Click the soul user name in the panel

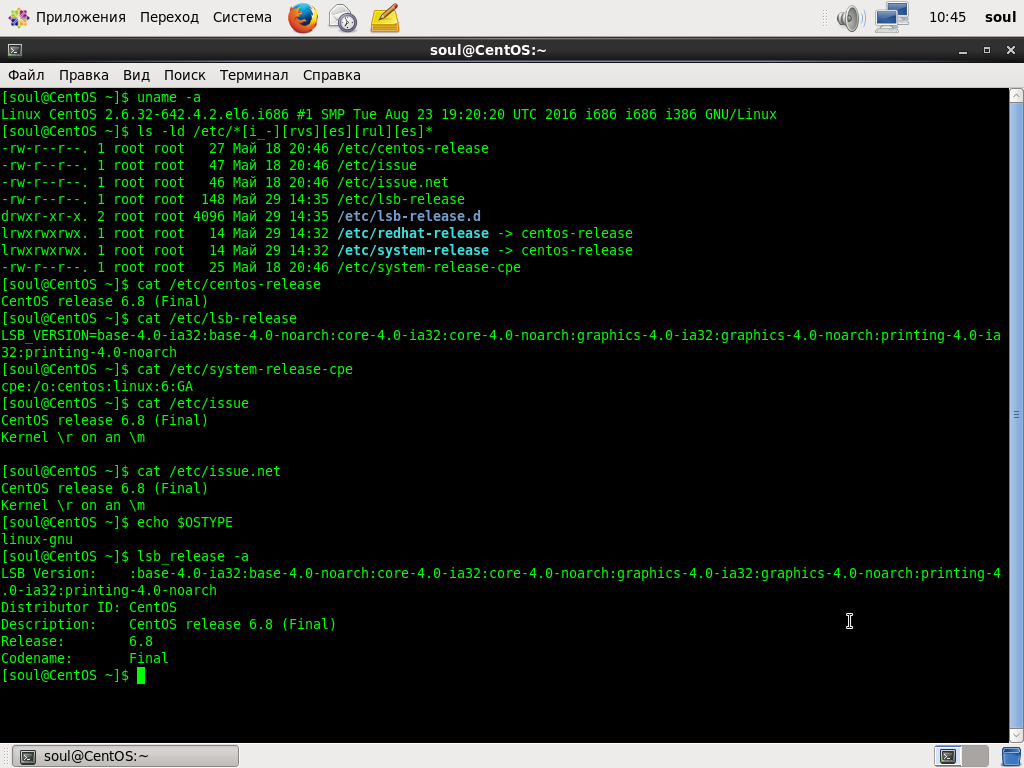tap(1000, 18)
